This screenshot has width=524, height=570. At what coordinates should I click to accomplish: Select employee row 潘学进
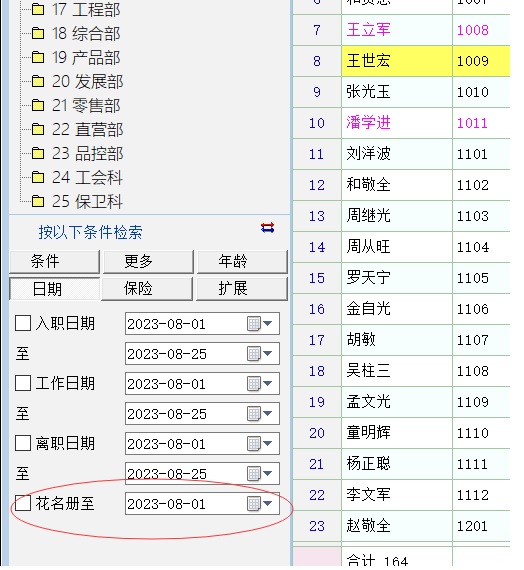pos(401,123)
